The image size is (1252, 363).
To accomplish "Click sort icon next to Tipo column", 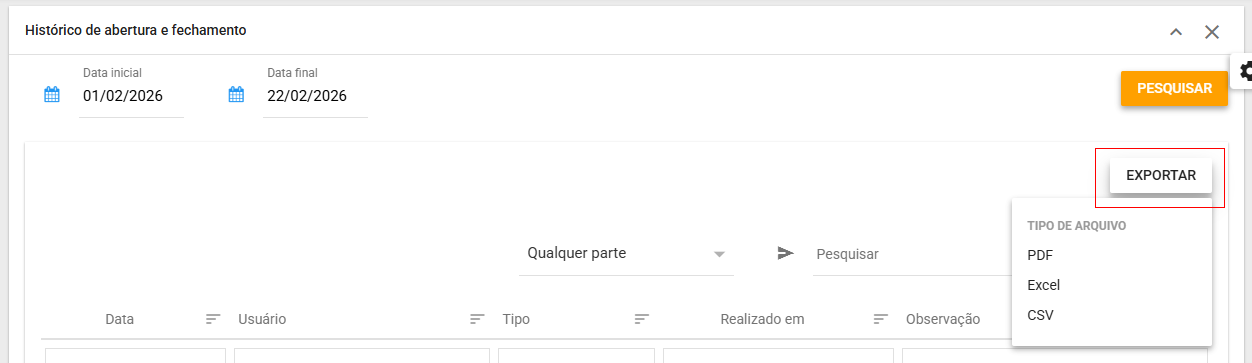I will [x=642, y=319].
